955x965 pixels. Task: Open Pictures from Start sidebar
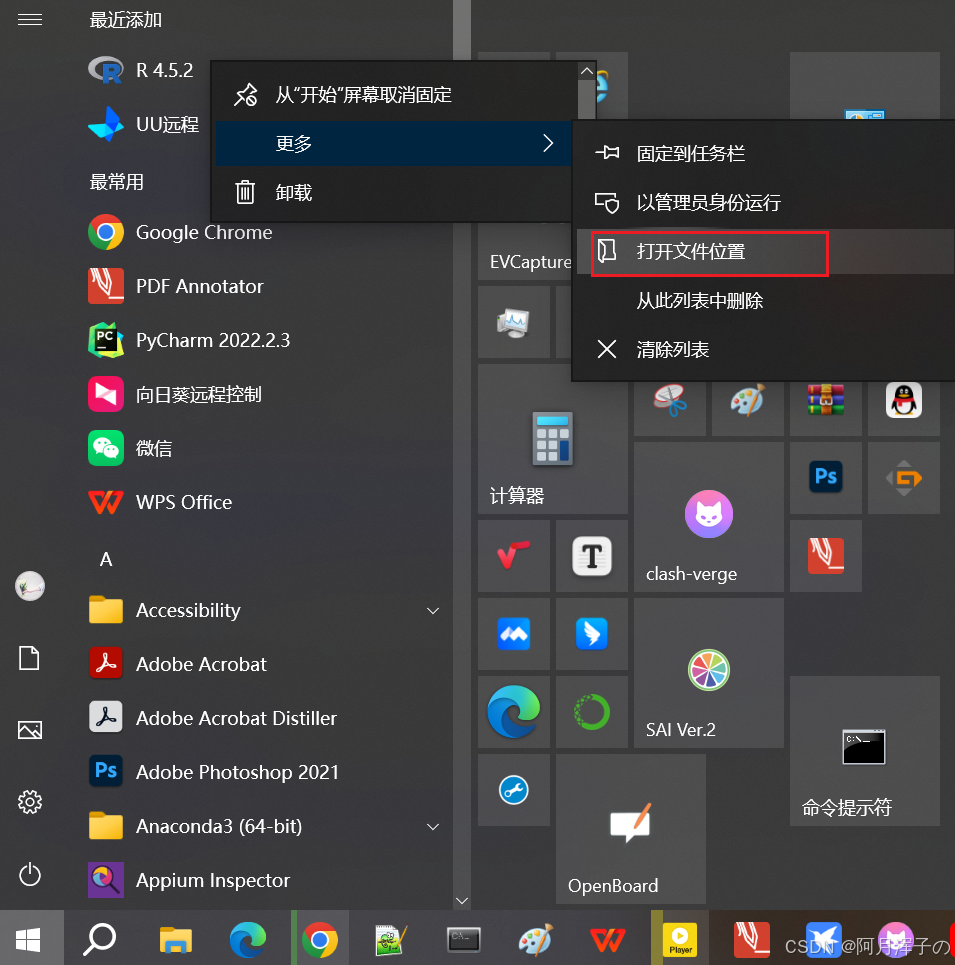coord(30,730)
